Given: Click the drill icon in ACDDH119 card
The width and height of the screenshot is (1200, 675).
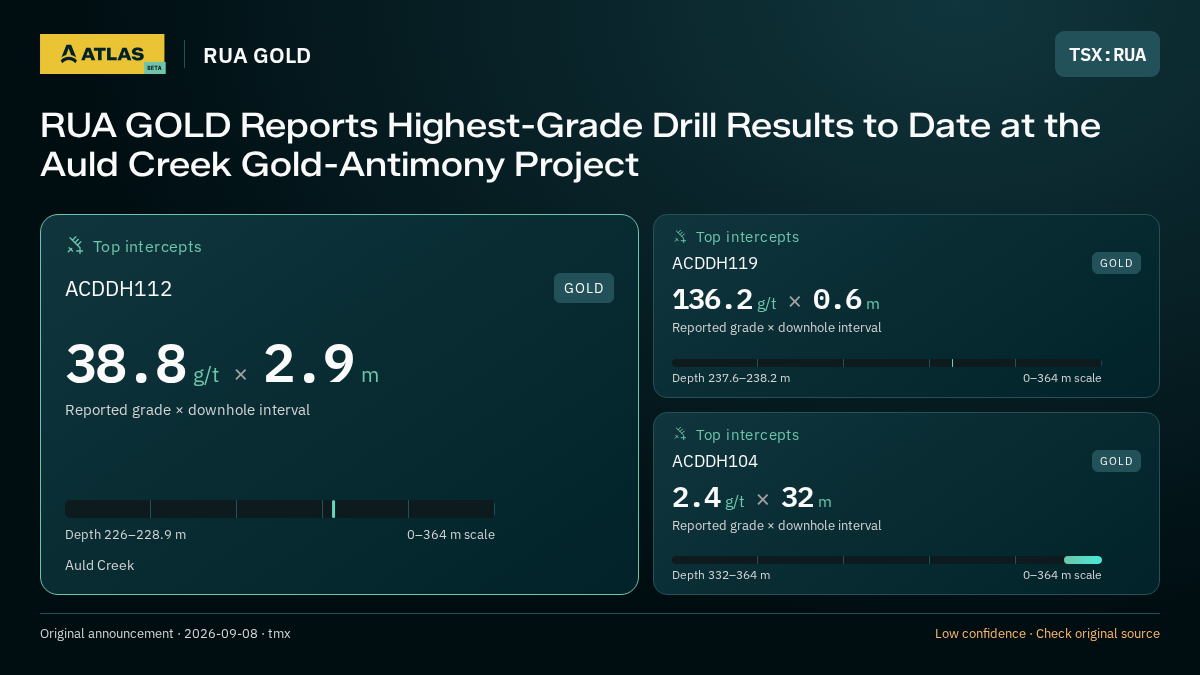Looking at the screenshot, I should (x=680, y=237).
